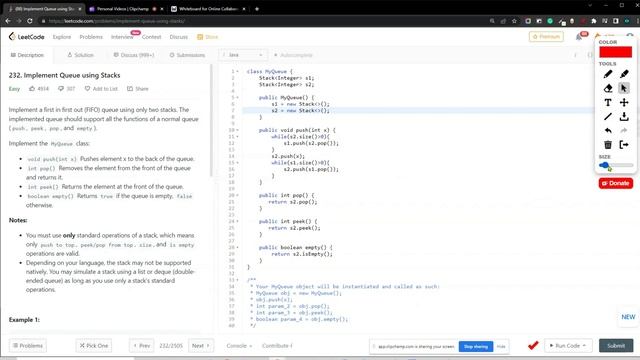Toggle the Autocomplete option
640x360 pixels.
[x=293, y=55]
